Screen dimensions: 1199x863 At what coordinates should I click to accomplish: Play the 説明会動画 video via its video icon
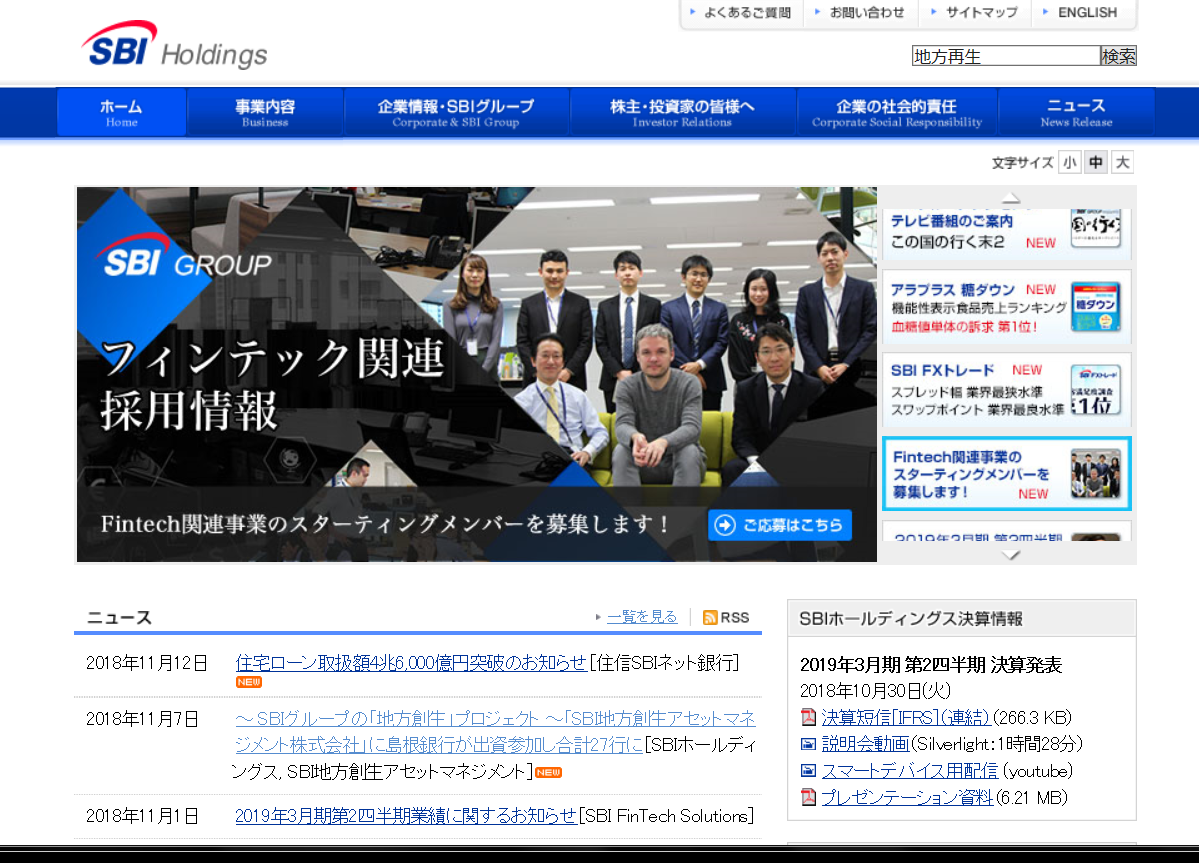(806, 744)
